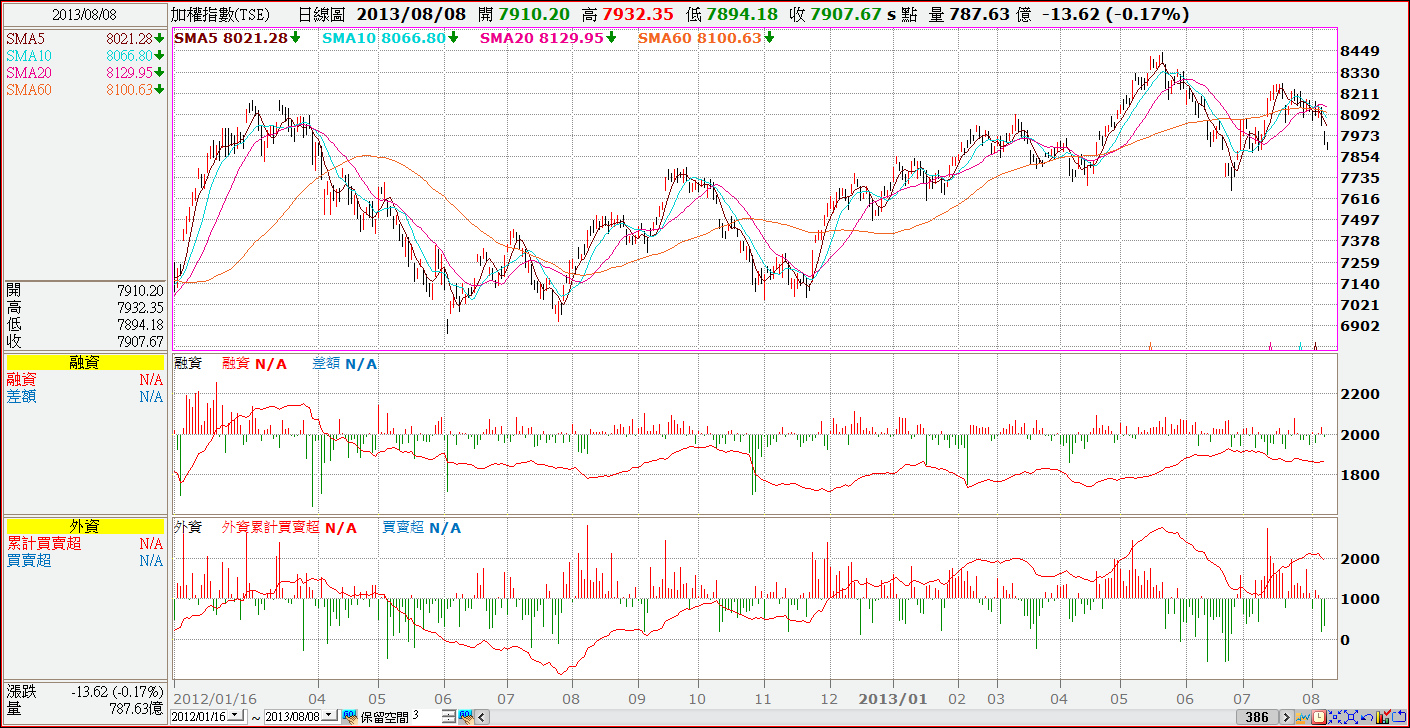Click the 量 787.63 億 title value

981,14
